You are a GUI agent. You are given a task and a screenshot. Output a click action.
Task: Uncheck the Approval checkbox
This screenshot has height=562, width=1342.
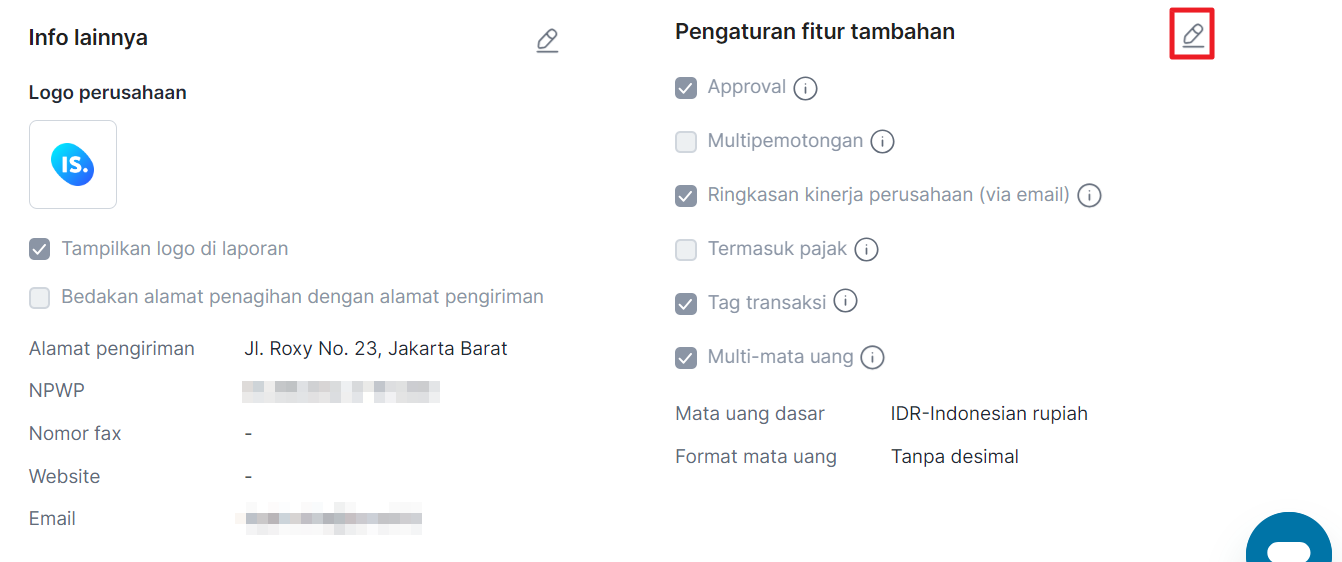tap(686, 88)
